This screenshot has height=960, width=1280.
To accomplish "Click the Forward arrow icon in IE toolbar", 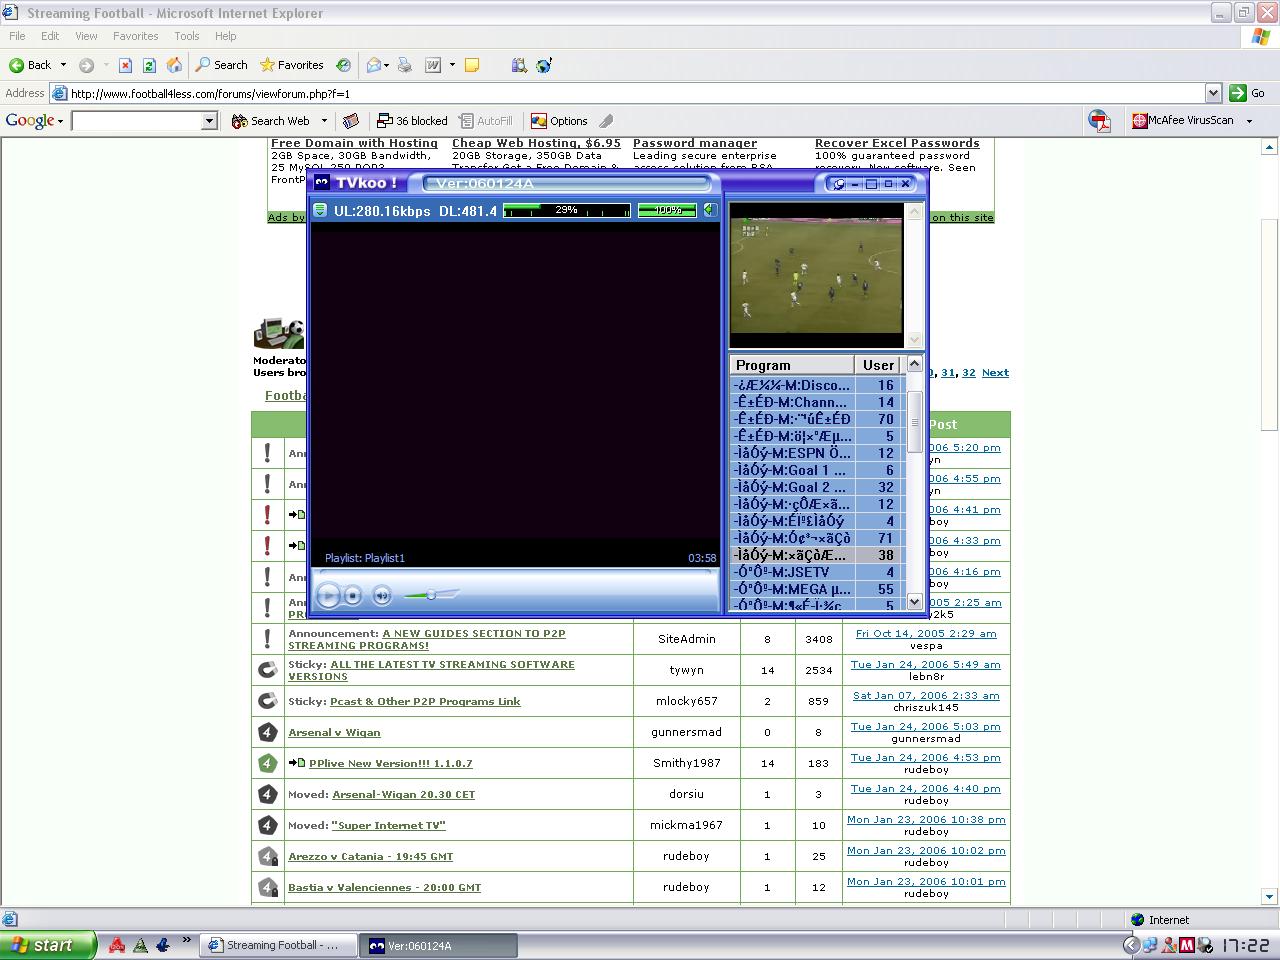I will 87,65.
